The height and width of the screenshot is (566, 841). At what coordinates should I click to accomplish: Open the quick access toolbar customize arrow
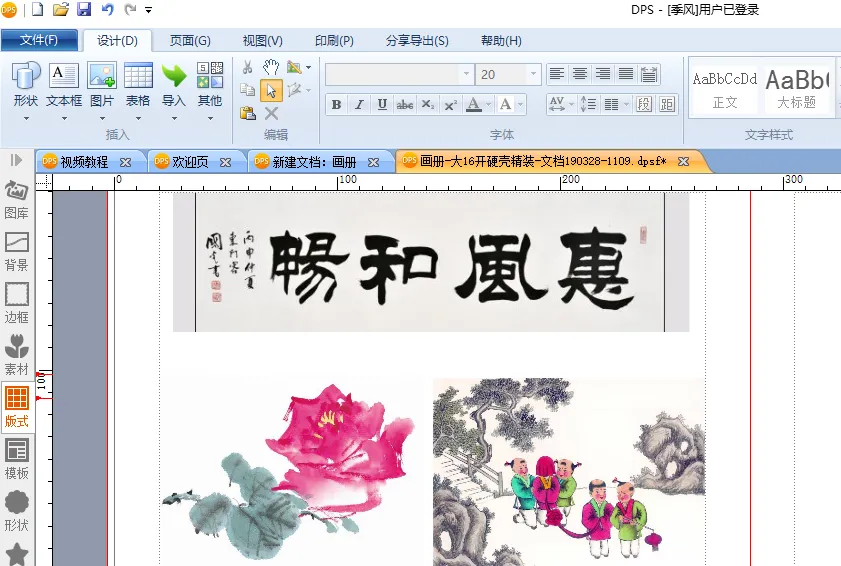[149, 10]
